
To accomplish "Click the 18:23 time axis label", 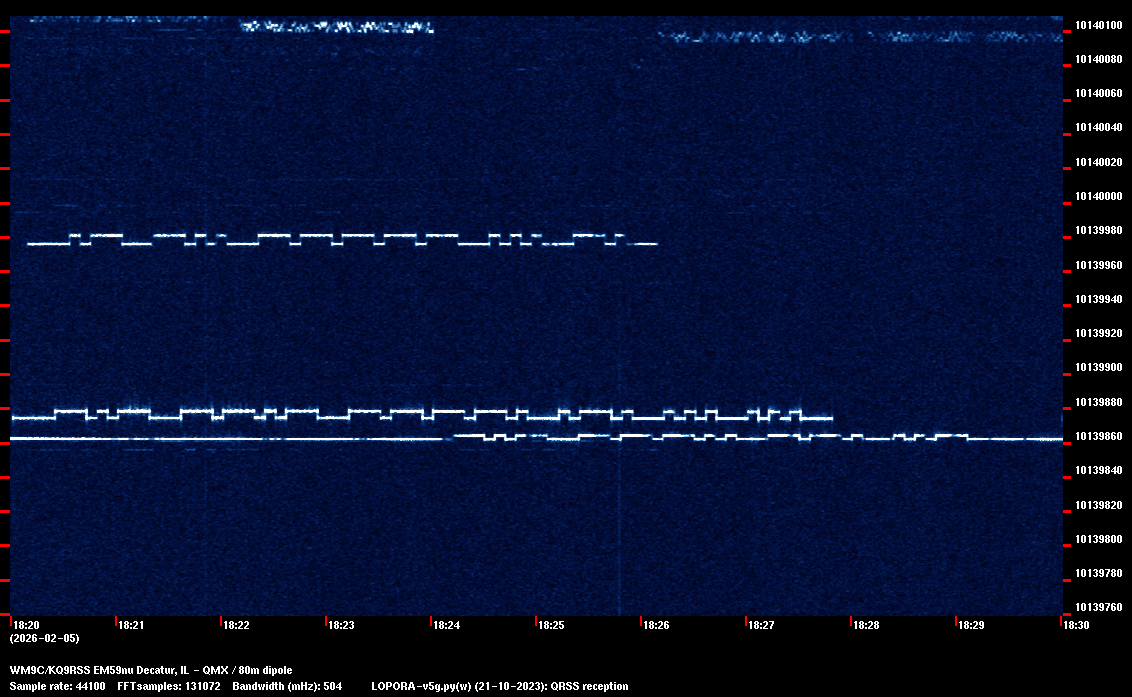I will pyautogui.click(x=341, y=625).
